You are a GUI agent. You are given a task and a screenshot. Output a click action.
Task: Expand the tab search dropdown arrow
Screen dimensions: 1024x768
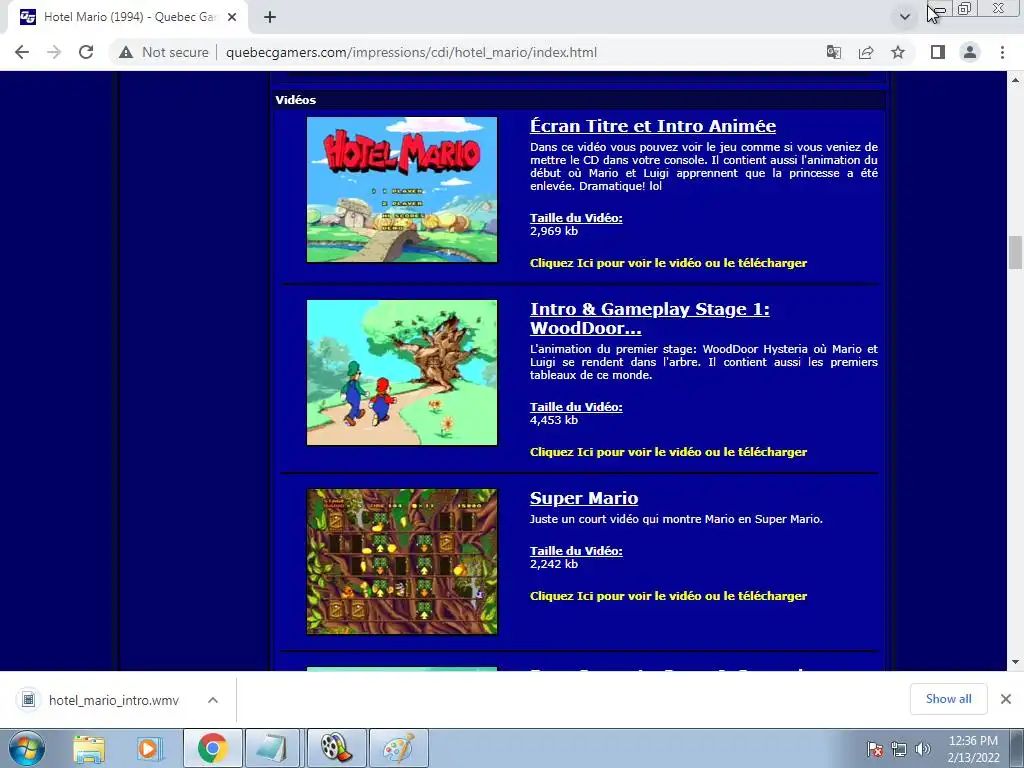904,17
